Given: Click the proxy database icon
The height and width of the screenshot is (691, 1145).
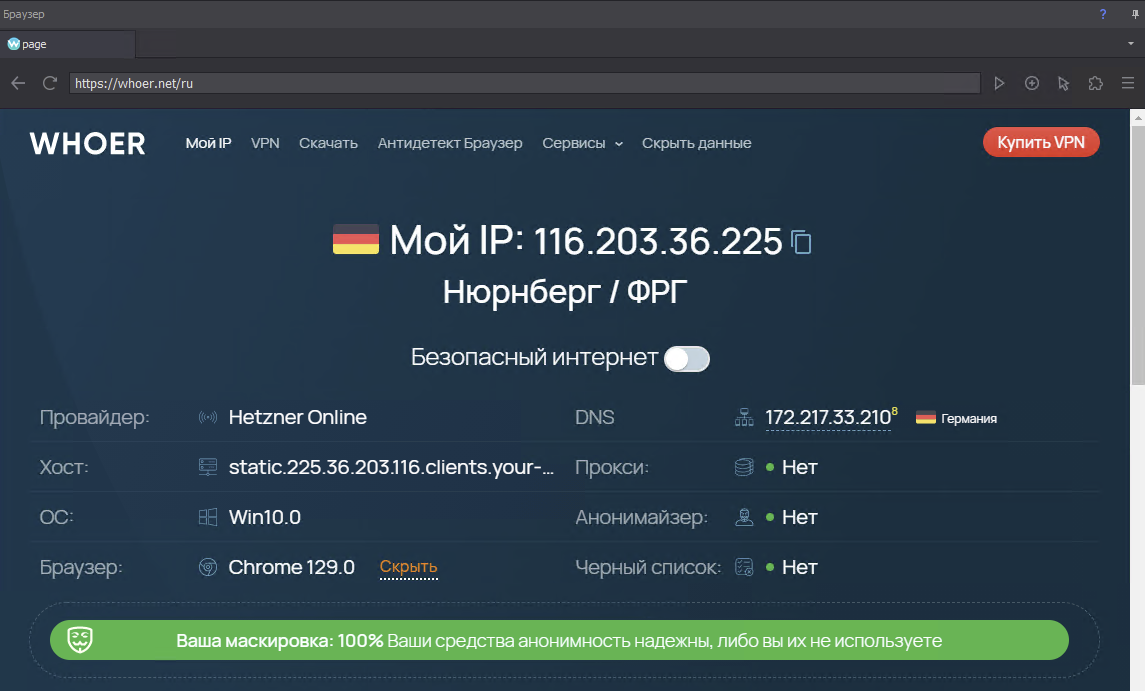Looking at the screenshot, I should click(744, 467).
